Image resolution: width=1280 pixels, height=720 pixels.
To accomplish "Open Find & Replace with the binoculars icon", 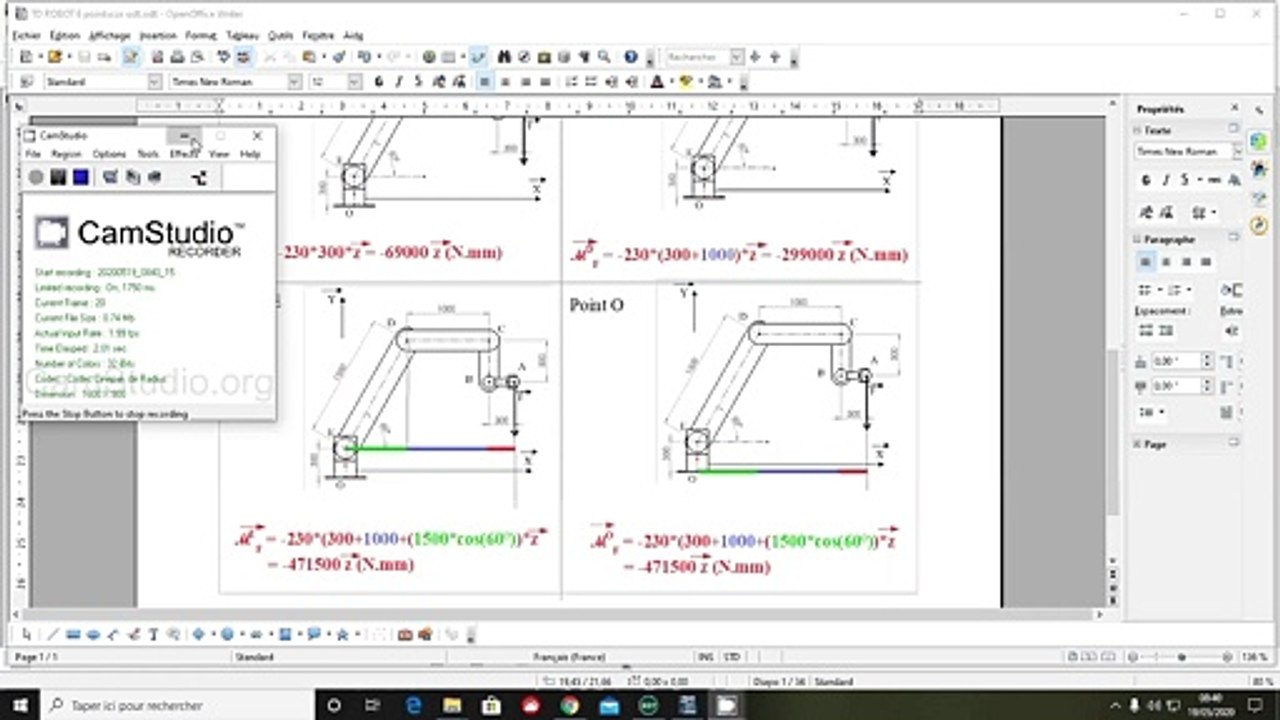I will pyautogui.click(x=505, y=58).
